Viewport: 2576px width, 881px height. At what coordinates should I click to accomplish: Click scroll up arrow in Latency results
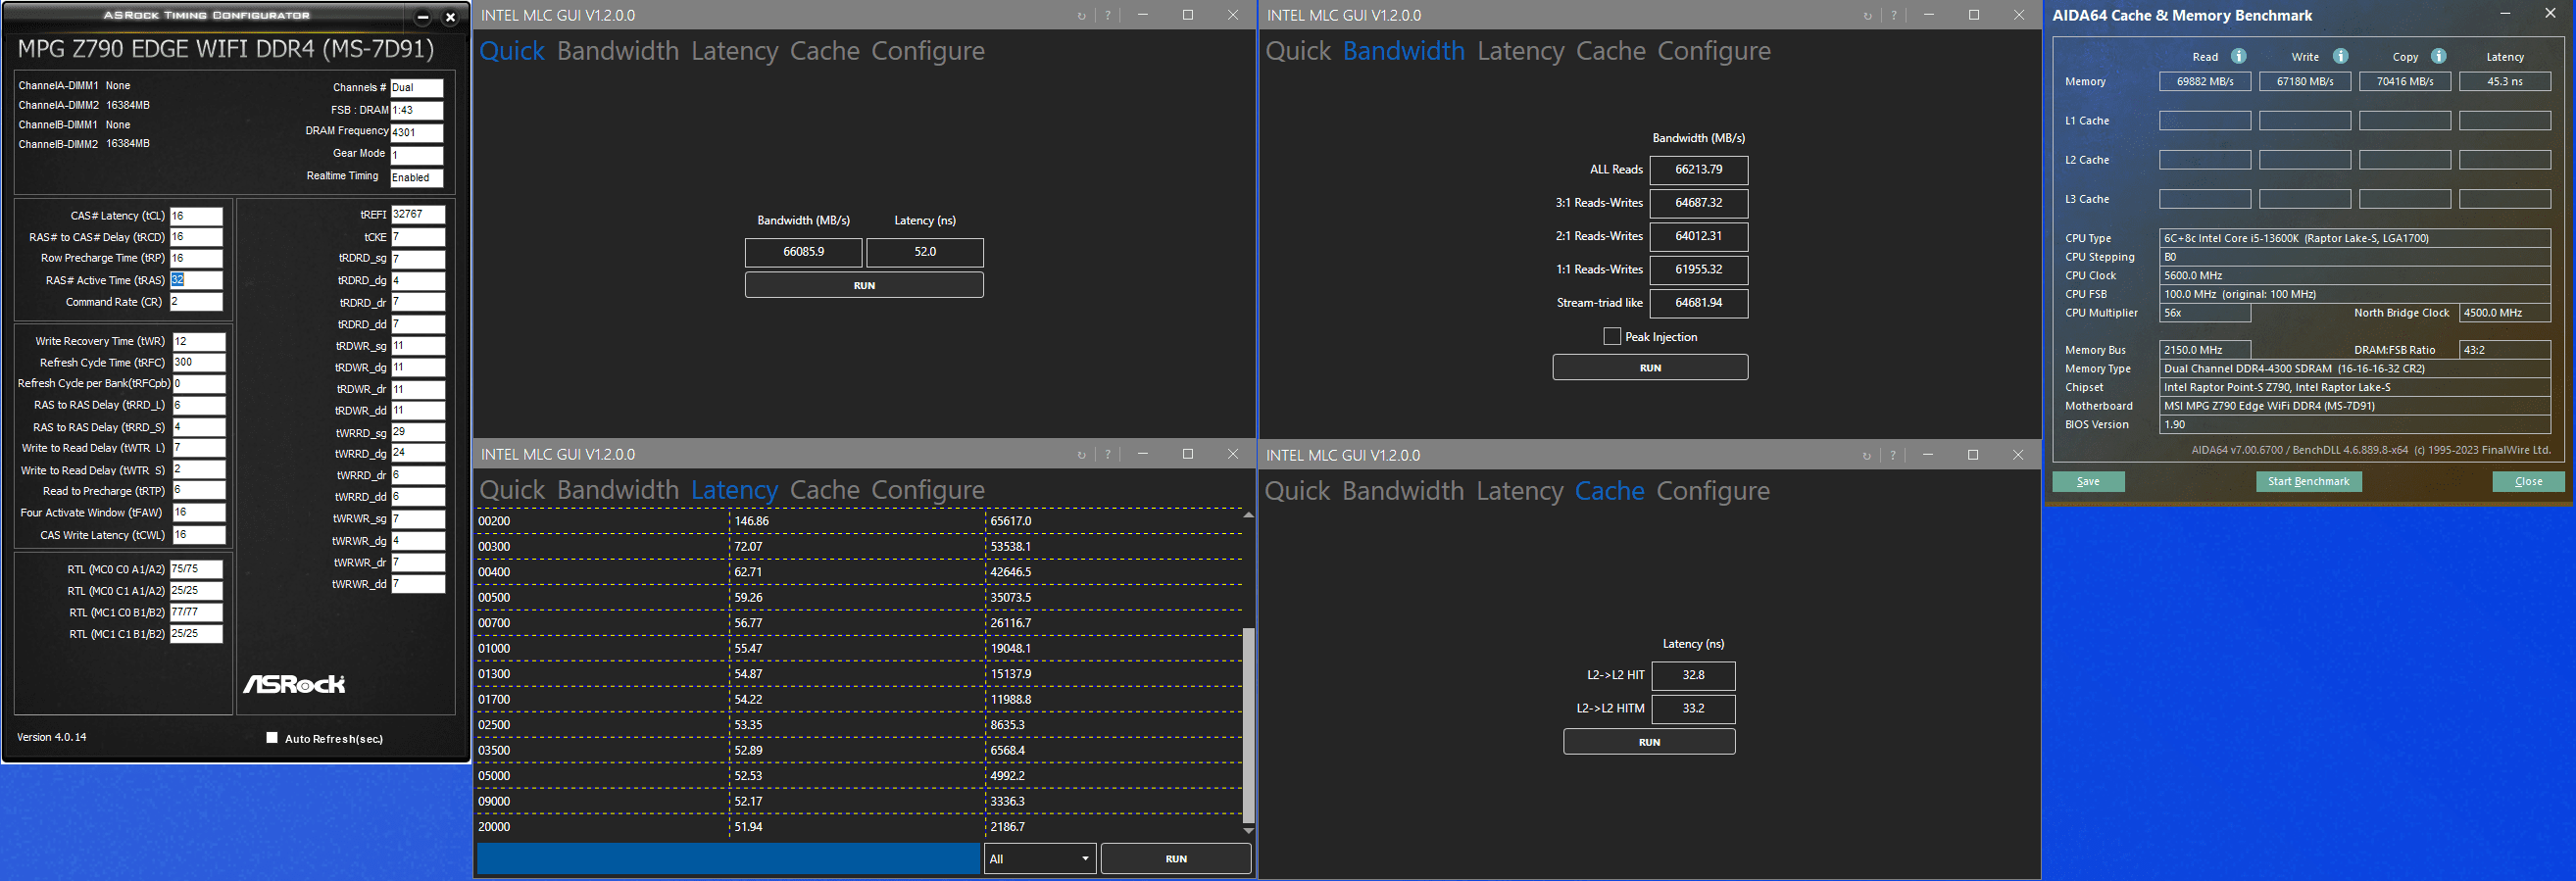tap(1248, 514)
